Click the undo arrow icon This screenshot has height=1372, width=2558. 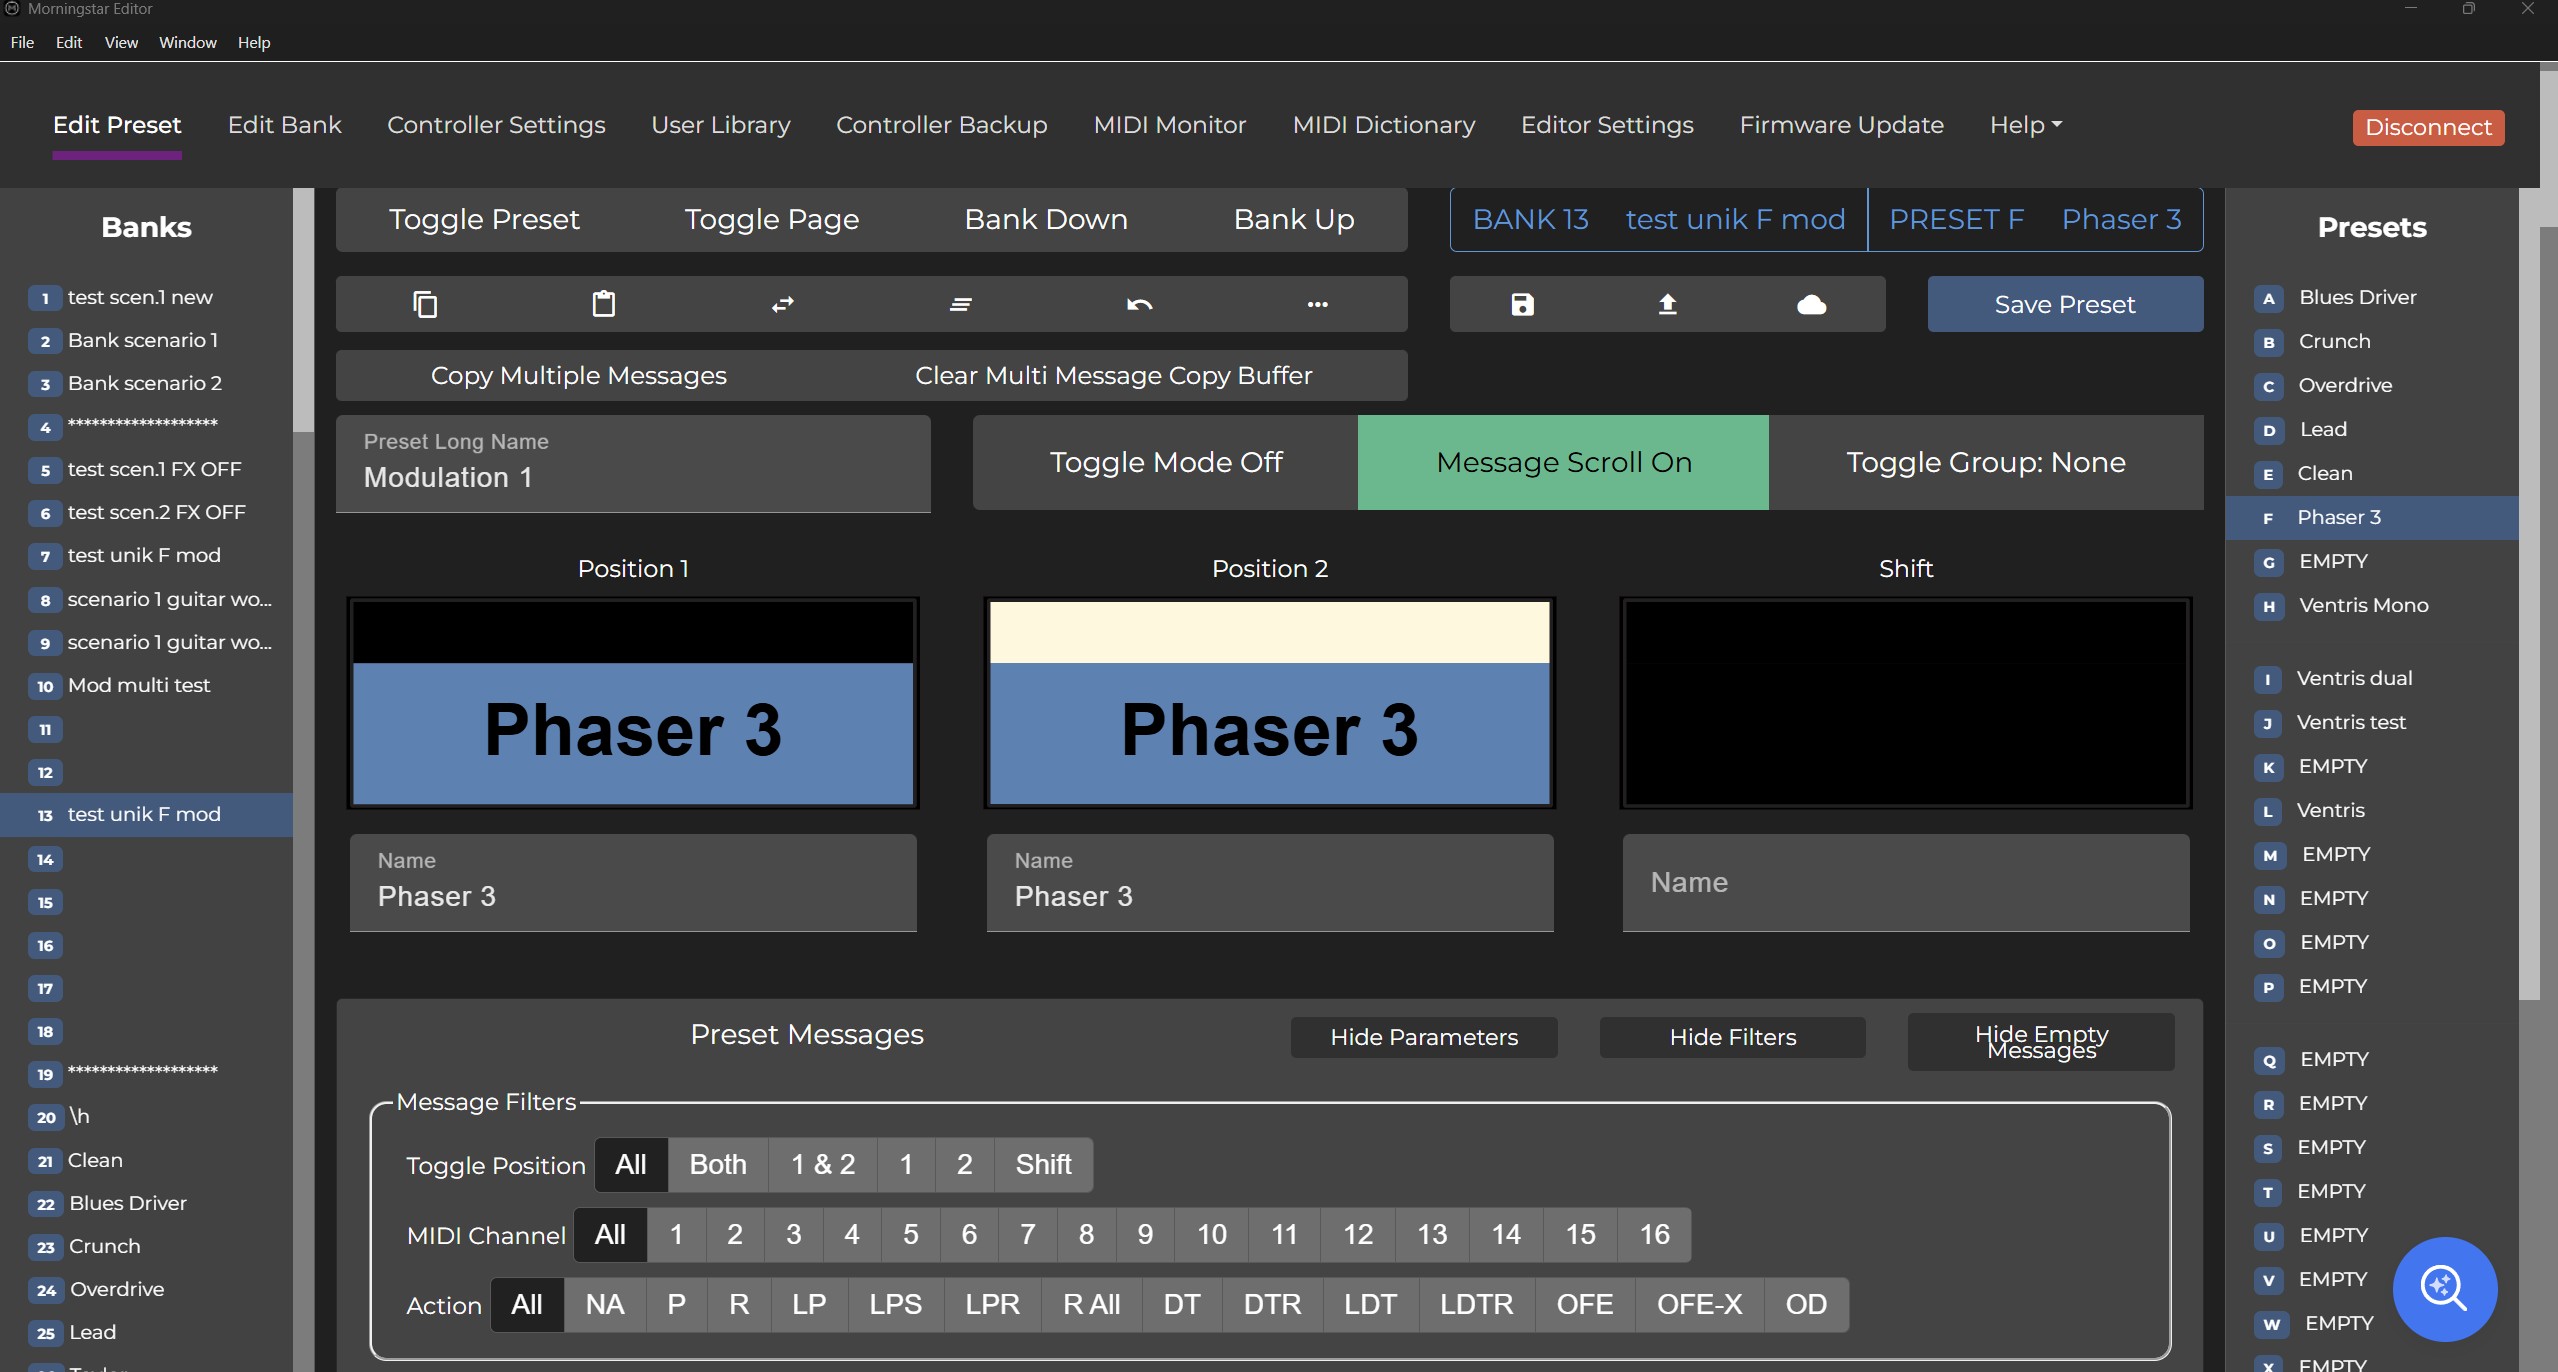1139,304
